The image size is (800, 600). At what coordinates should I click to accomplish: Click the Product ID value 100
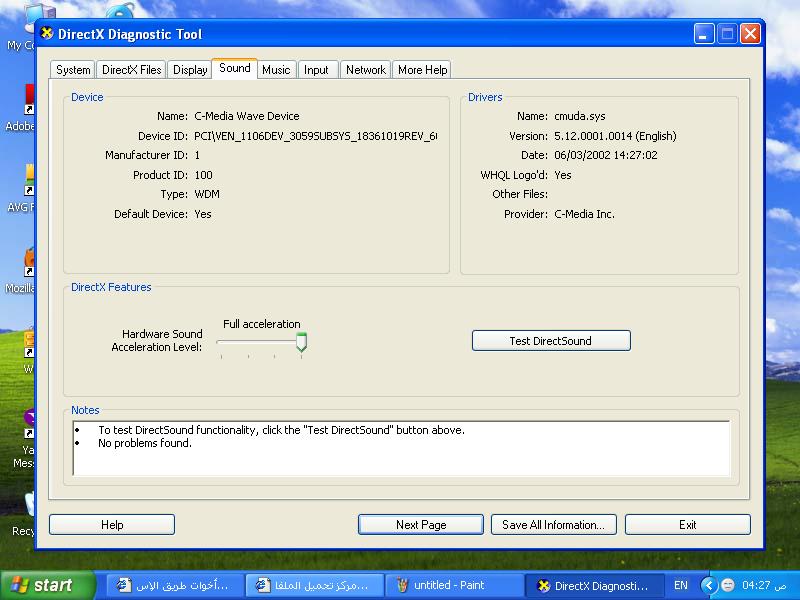[x=203, y=175]
